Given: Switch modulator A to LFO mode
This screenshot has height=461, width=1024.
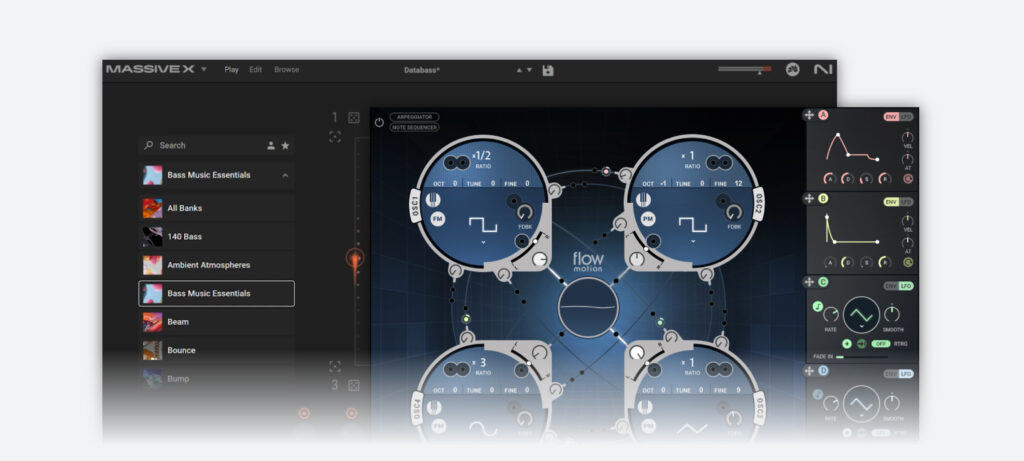Looking at the screenshot, I should [x=906, y=117].
